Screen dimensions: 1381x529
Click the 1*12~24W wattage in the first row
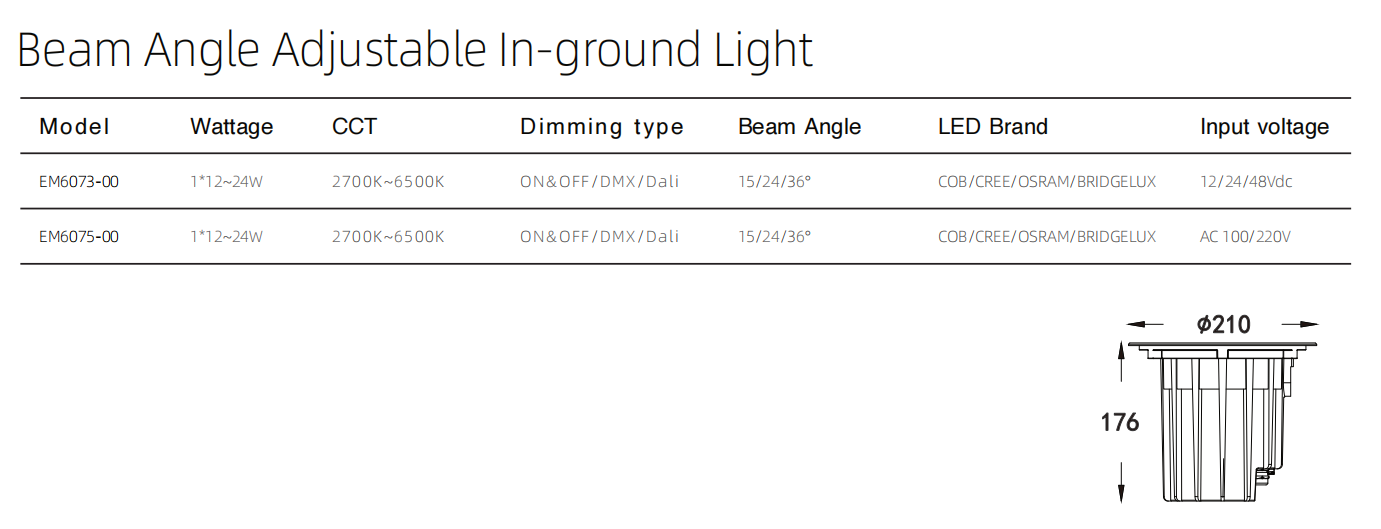[x=226, y=182]
